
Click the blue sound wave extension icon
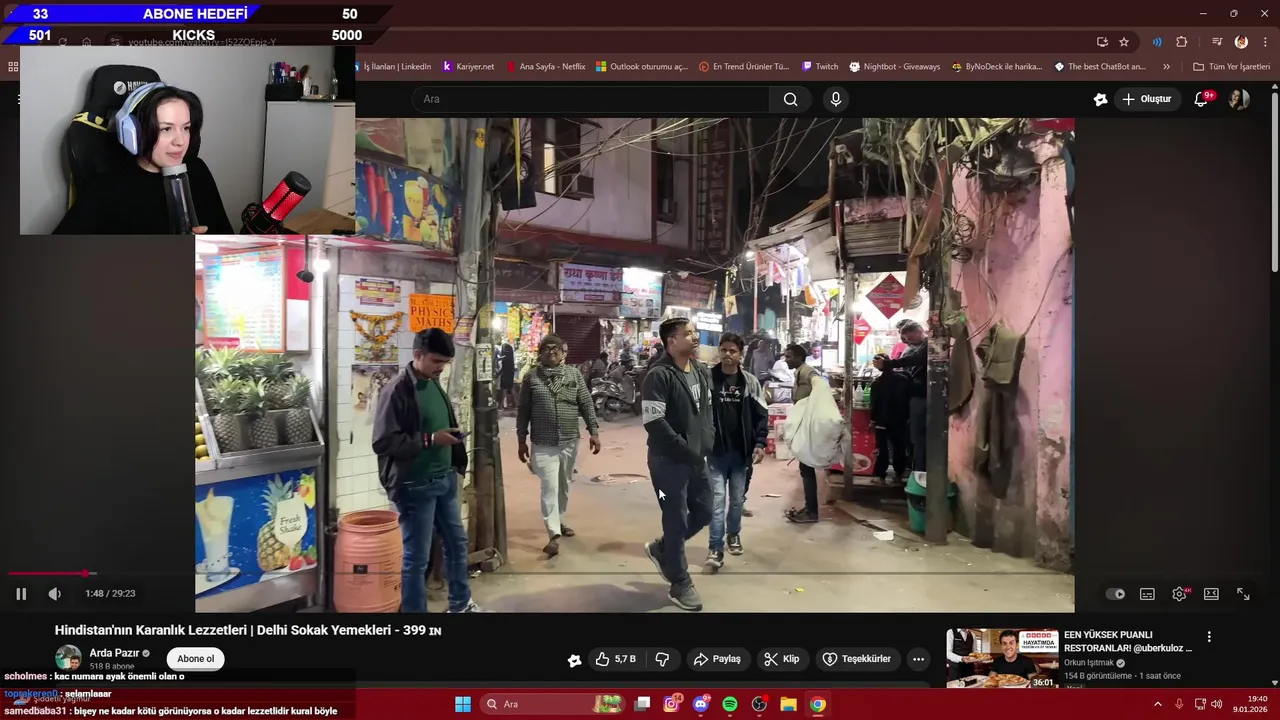point(1157,42)
